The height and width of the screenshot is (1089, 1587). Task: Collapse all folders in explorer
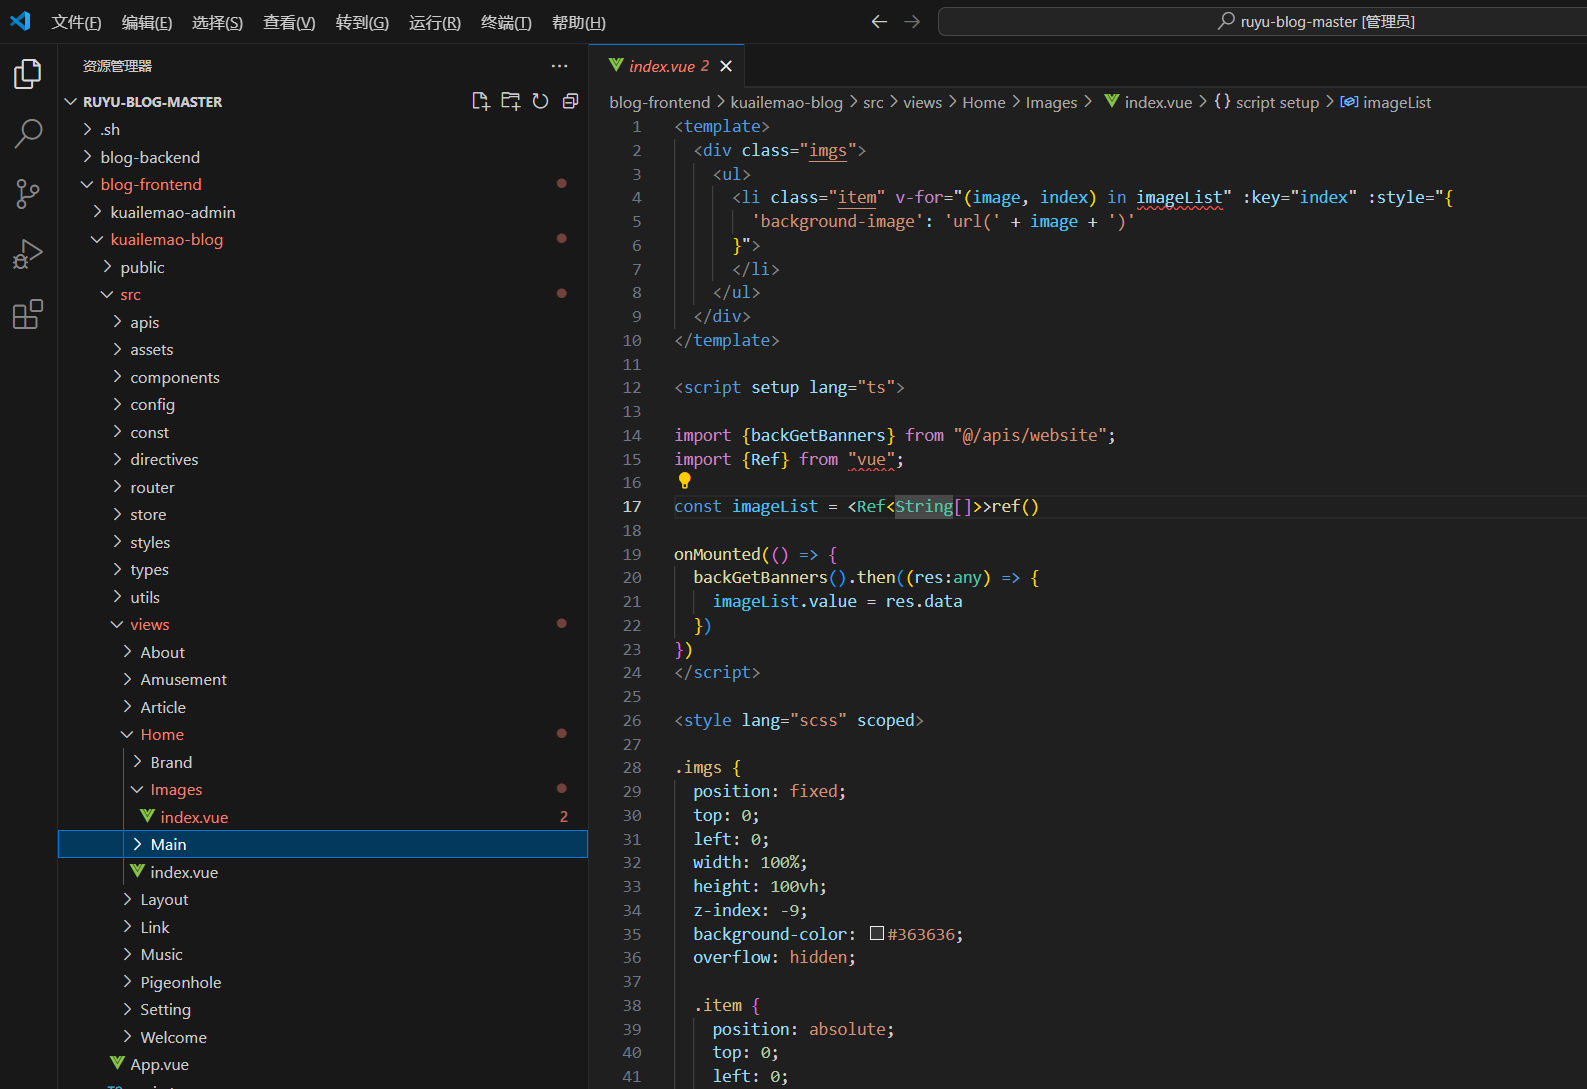[571, 101]
